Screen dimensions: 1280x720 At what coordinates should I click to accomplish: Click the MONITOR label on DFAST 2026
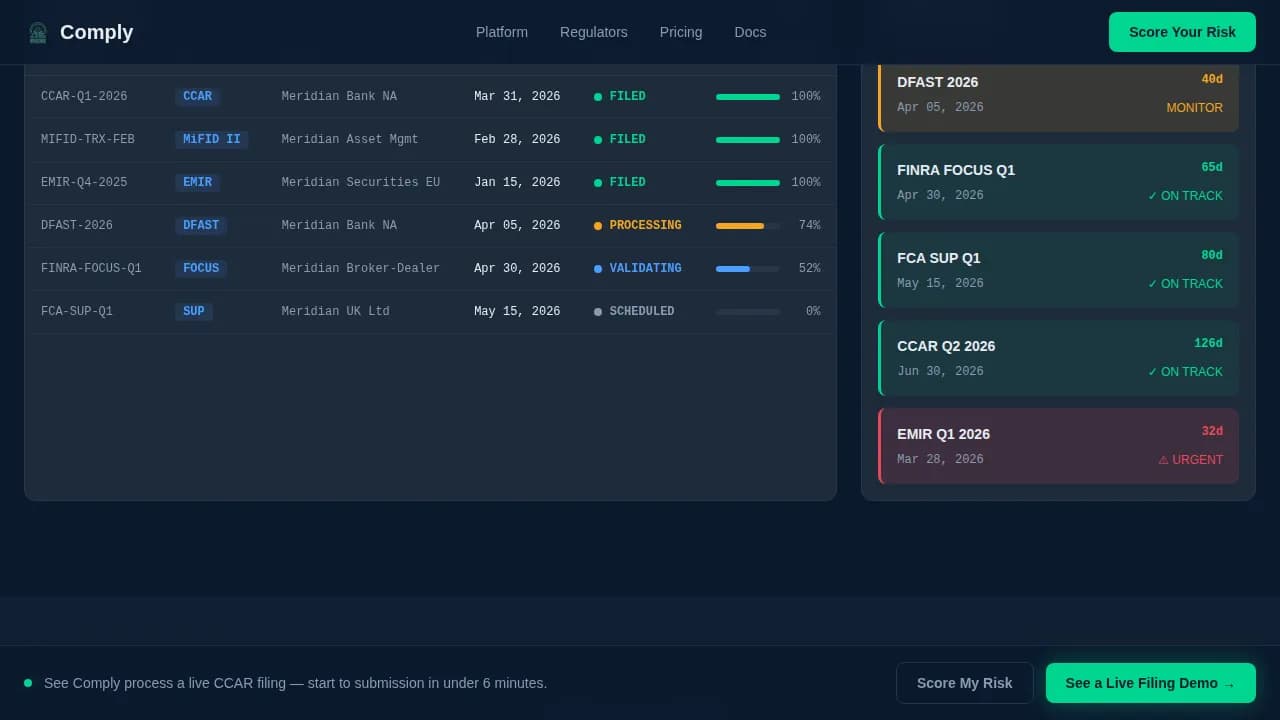[x=1194, y=108]
